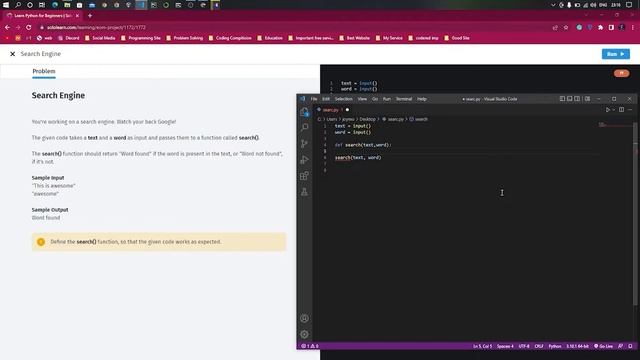
Task: Toggle primary sidebar layout icon
Action: [x=562, y=99]
